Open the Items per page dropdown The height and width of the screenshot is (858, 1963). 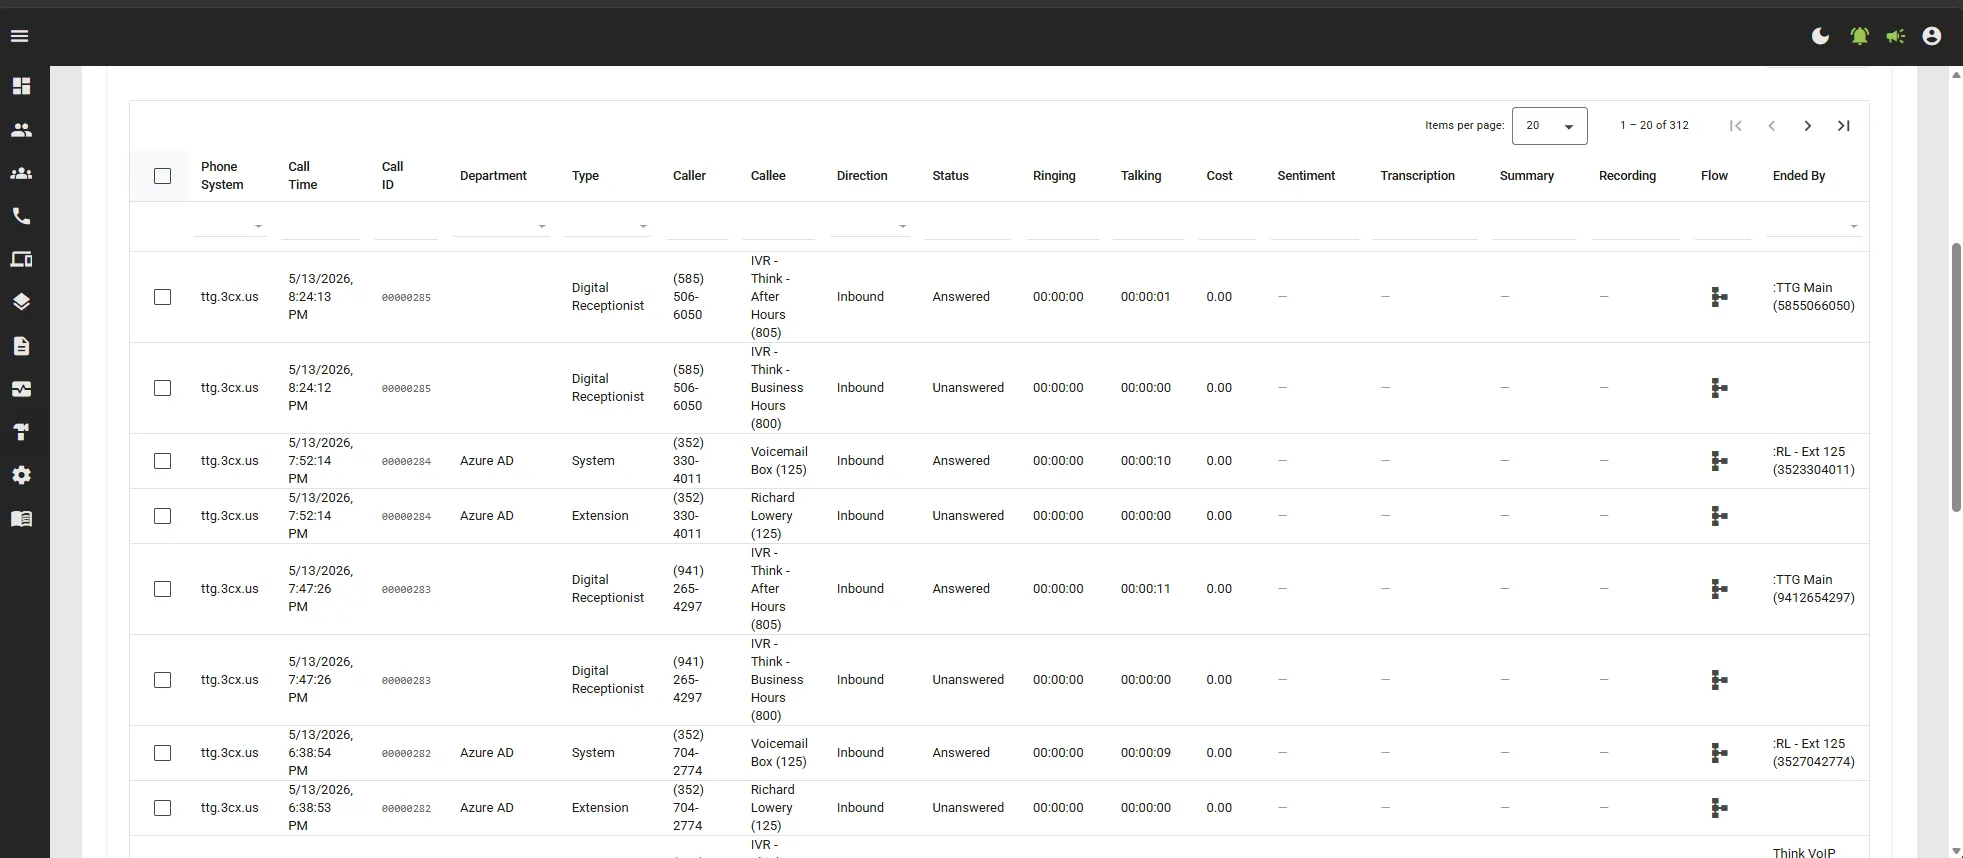click(1549, 126)
